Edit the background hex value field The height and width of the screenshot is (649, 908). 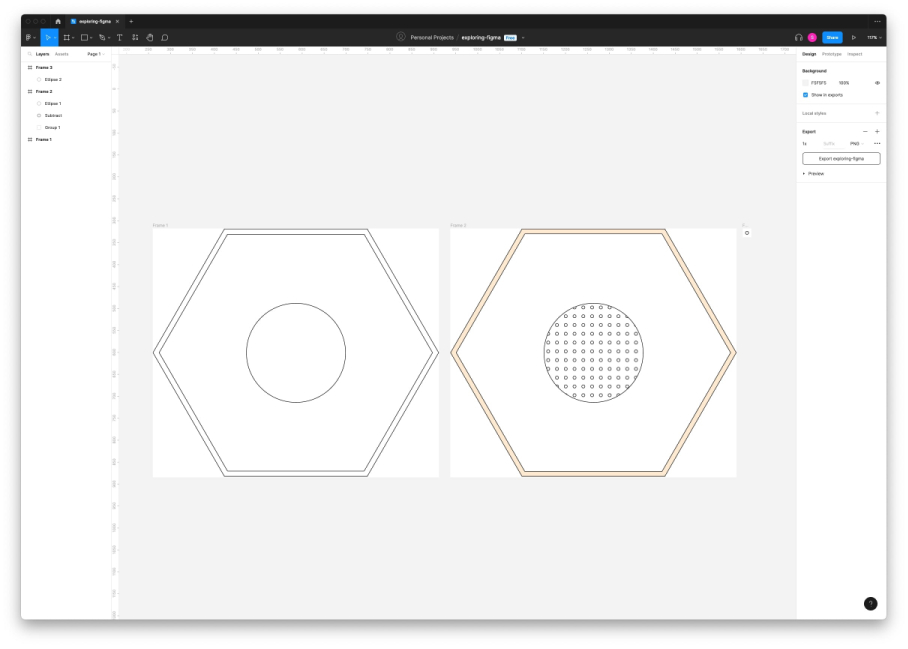819,83
